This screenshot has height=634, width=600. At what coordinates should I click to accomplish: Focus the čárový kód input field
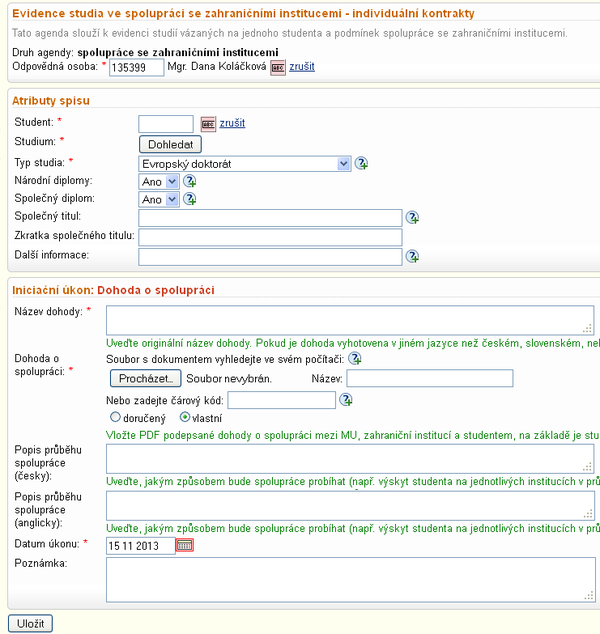[x=281, y=400]
